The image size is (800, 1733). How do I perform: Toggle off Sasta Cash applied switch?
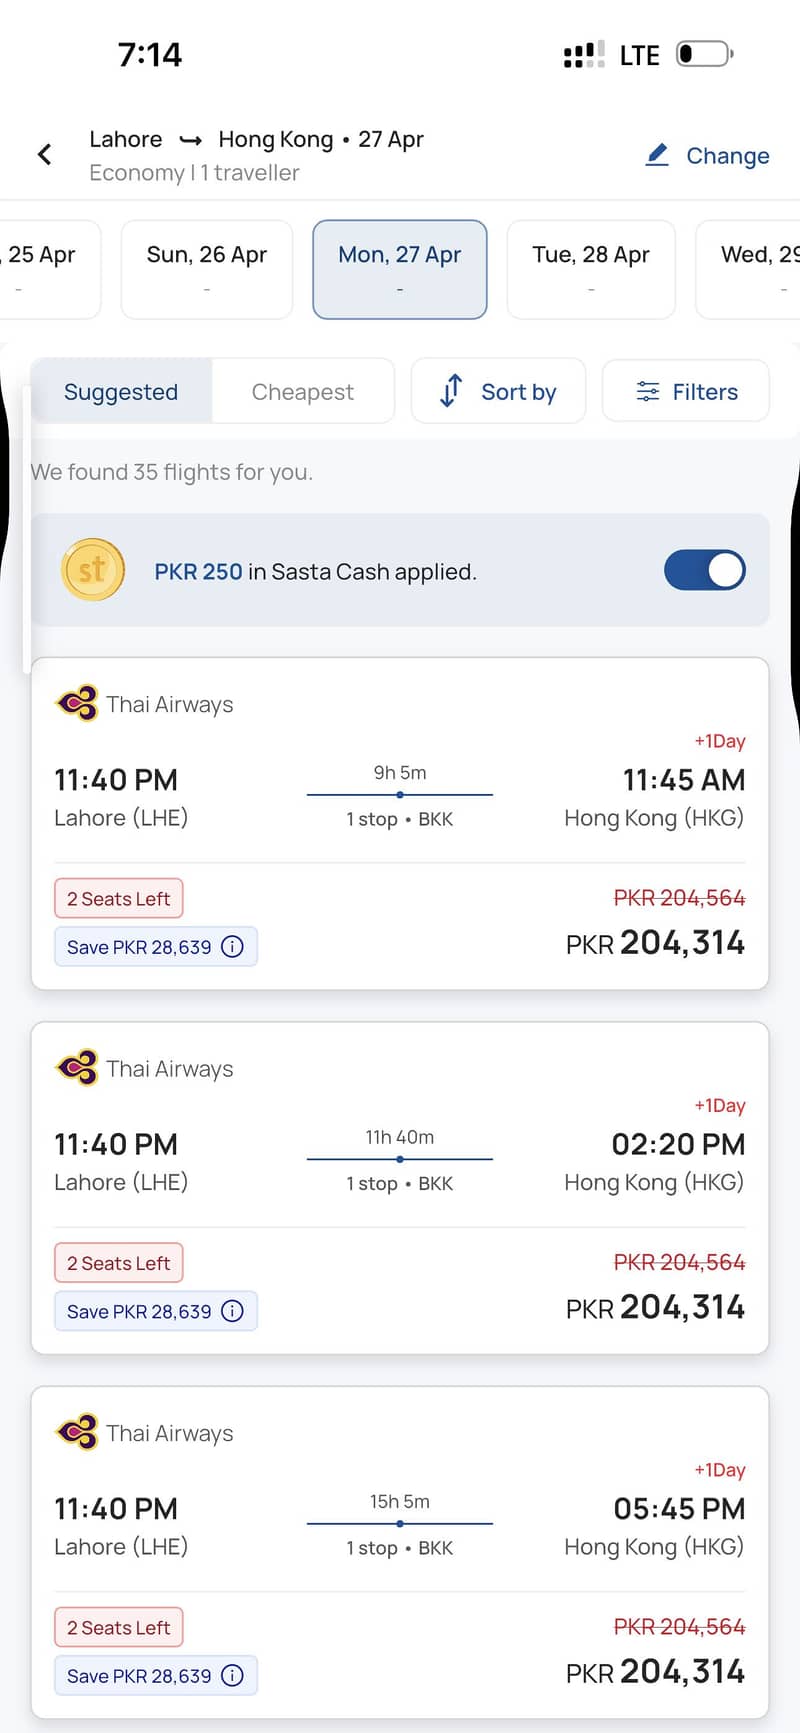[705, 570]
